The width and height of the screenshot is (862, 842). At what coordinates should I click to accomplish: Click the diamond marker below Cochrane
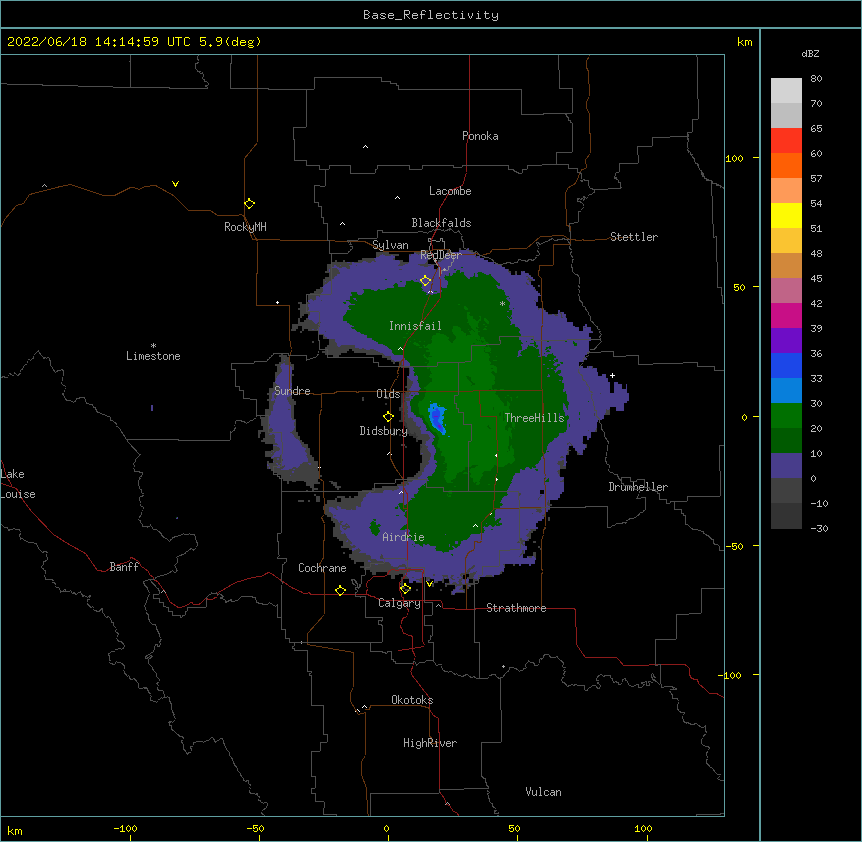[340, 590]
